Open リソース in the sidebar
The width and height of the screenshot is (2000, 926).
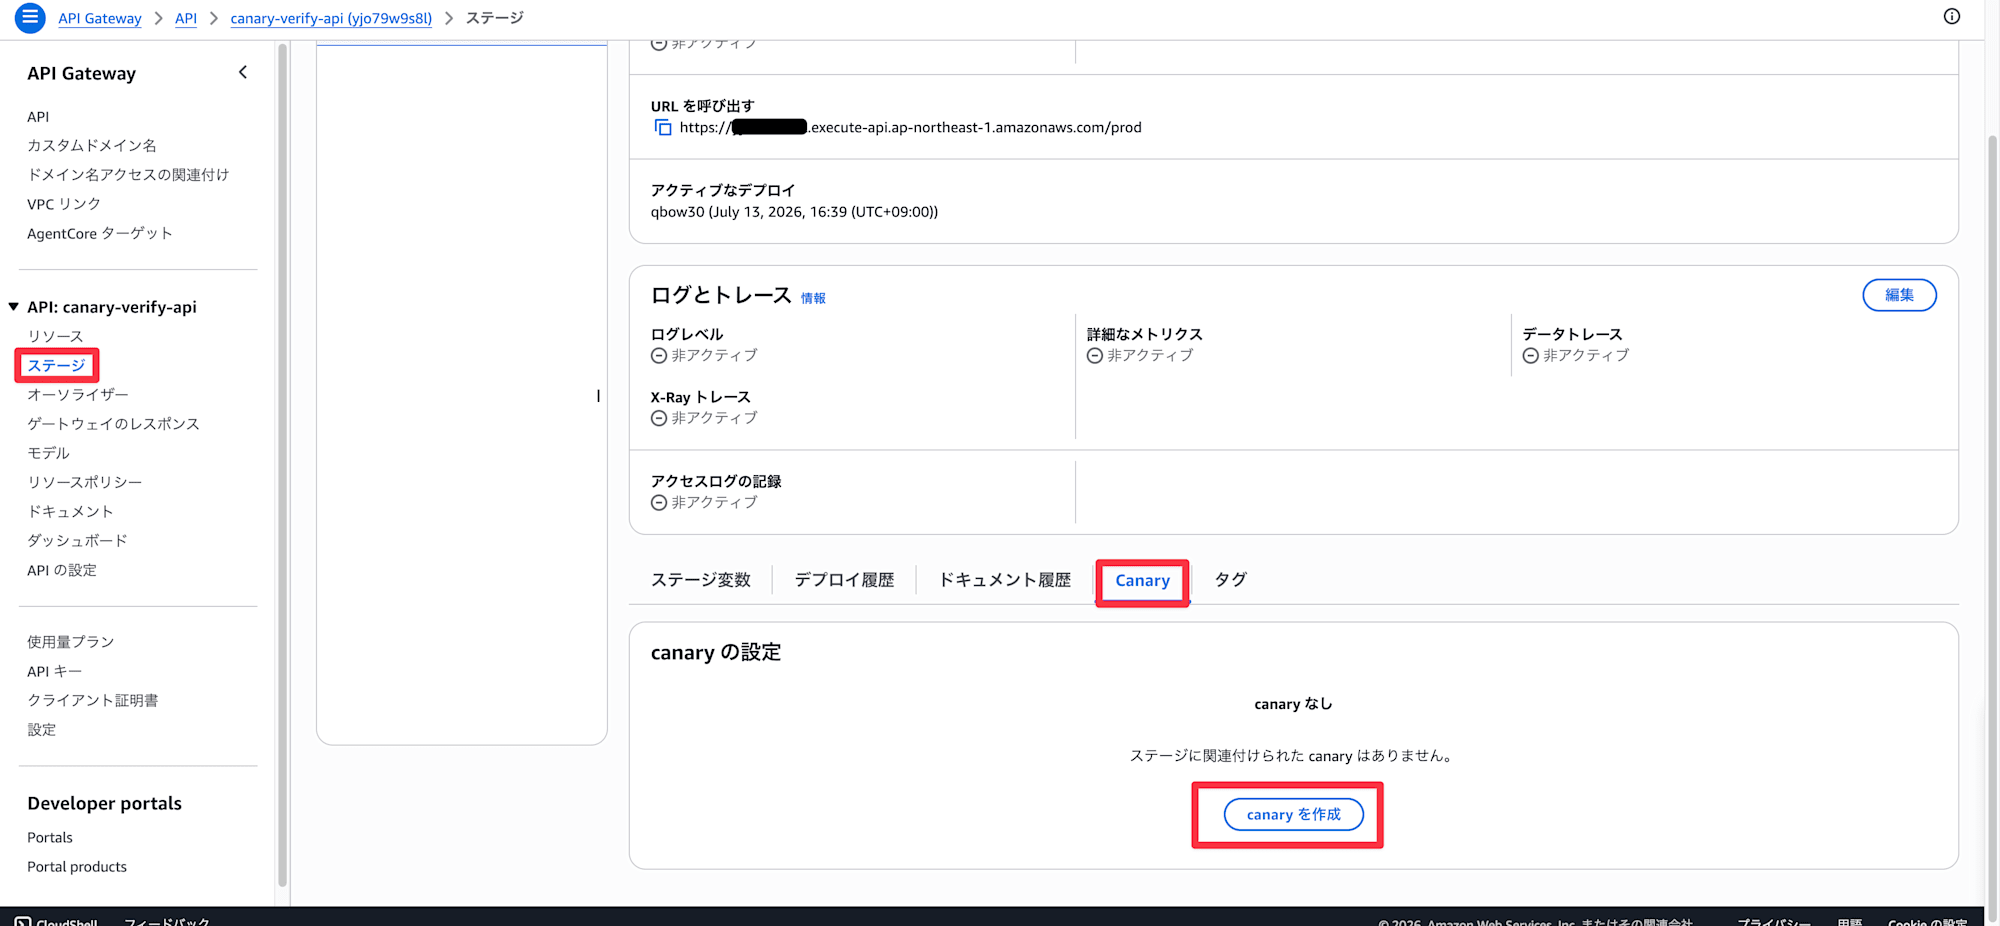point(55,337)
